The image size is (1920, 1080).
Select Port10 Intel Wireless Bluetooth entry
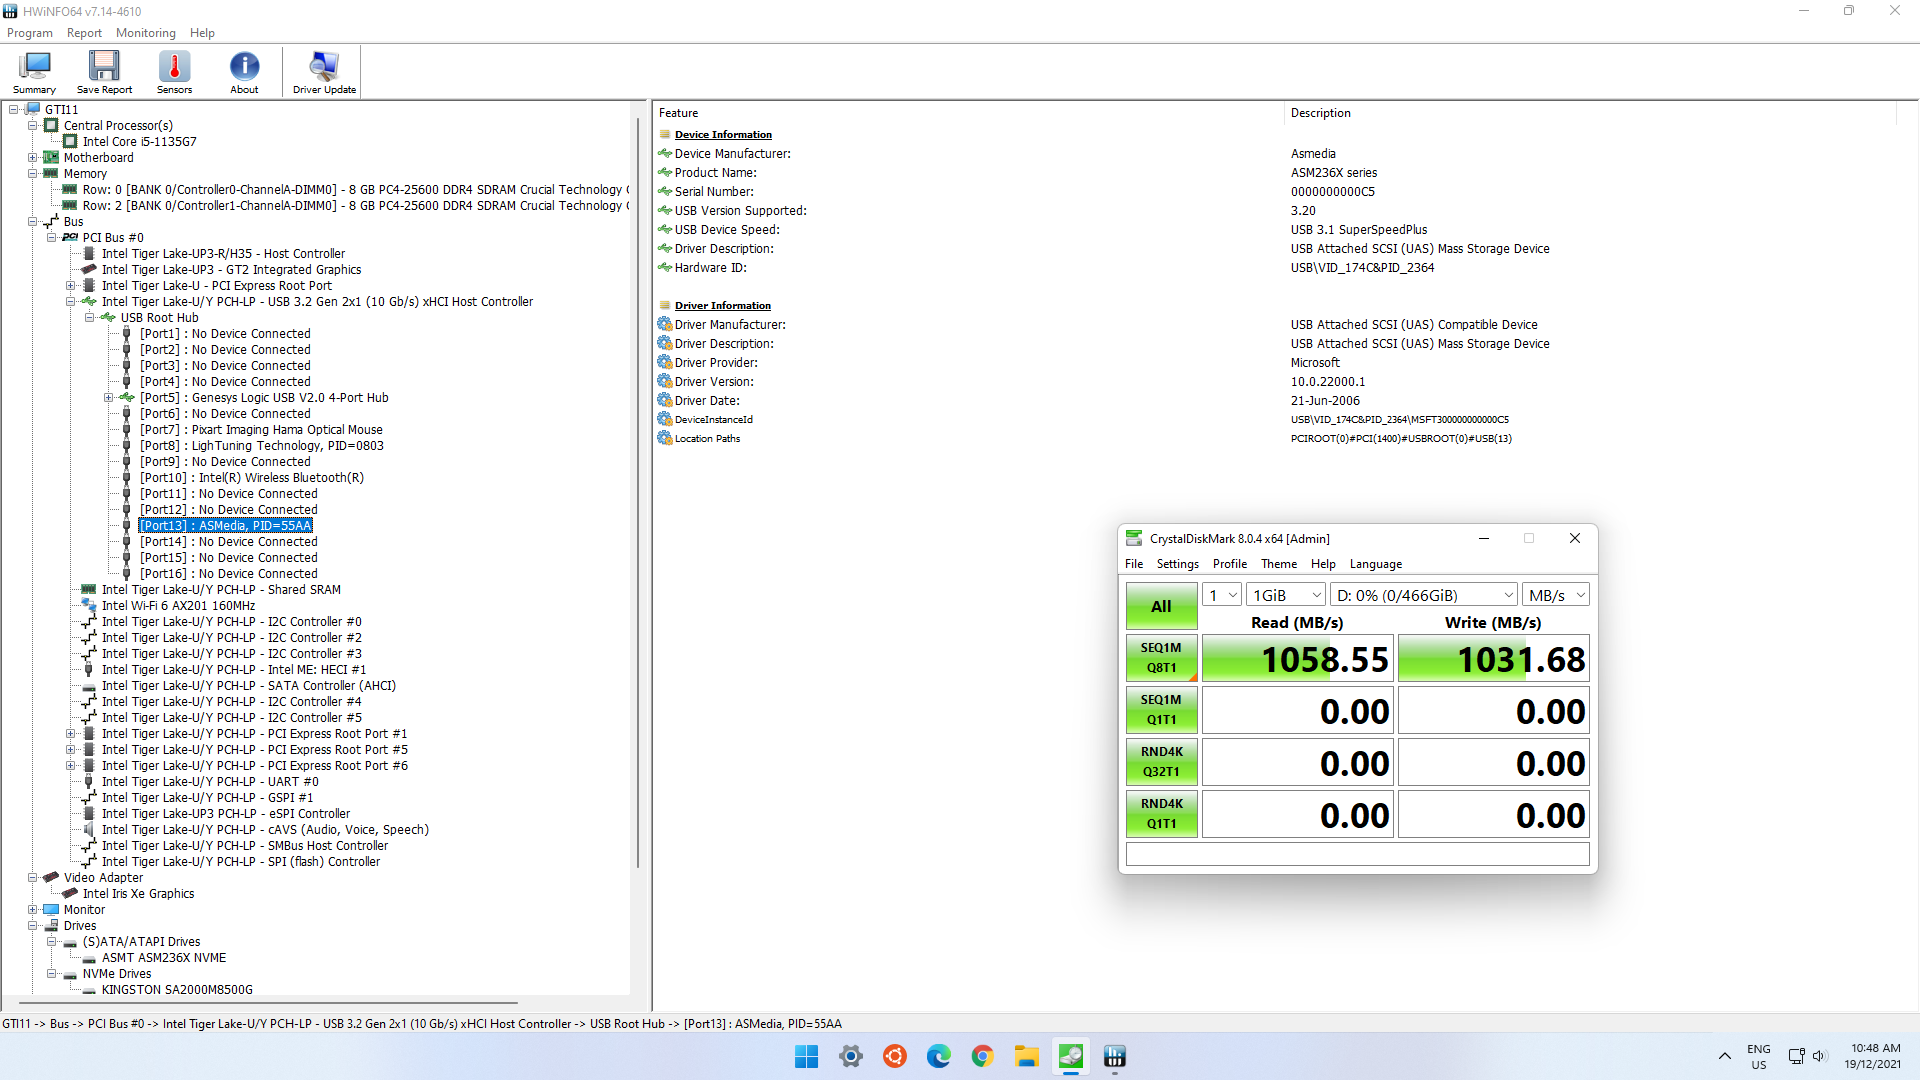coord(252,478)
